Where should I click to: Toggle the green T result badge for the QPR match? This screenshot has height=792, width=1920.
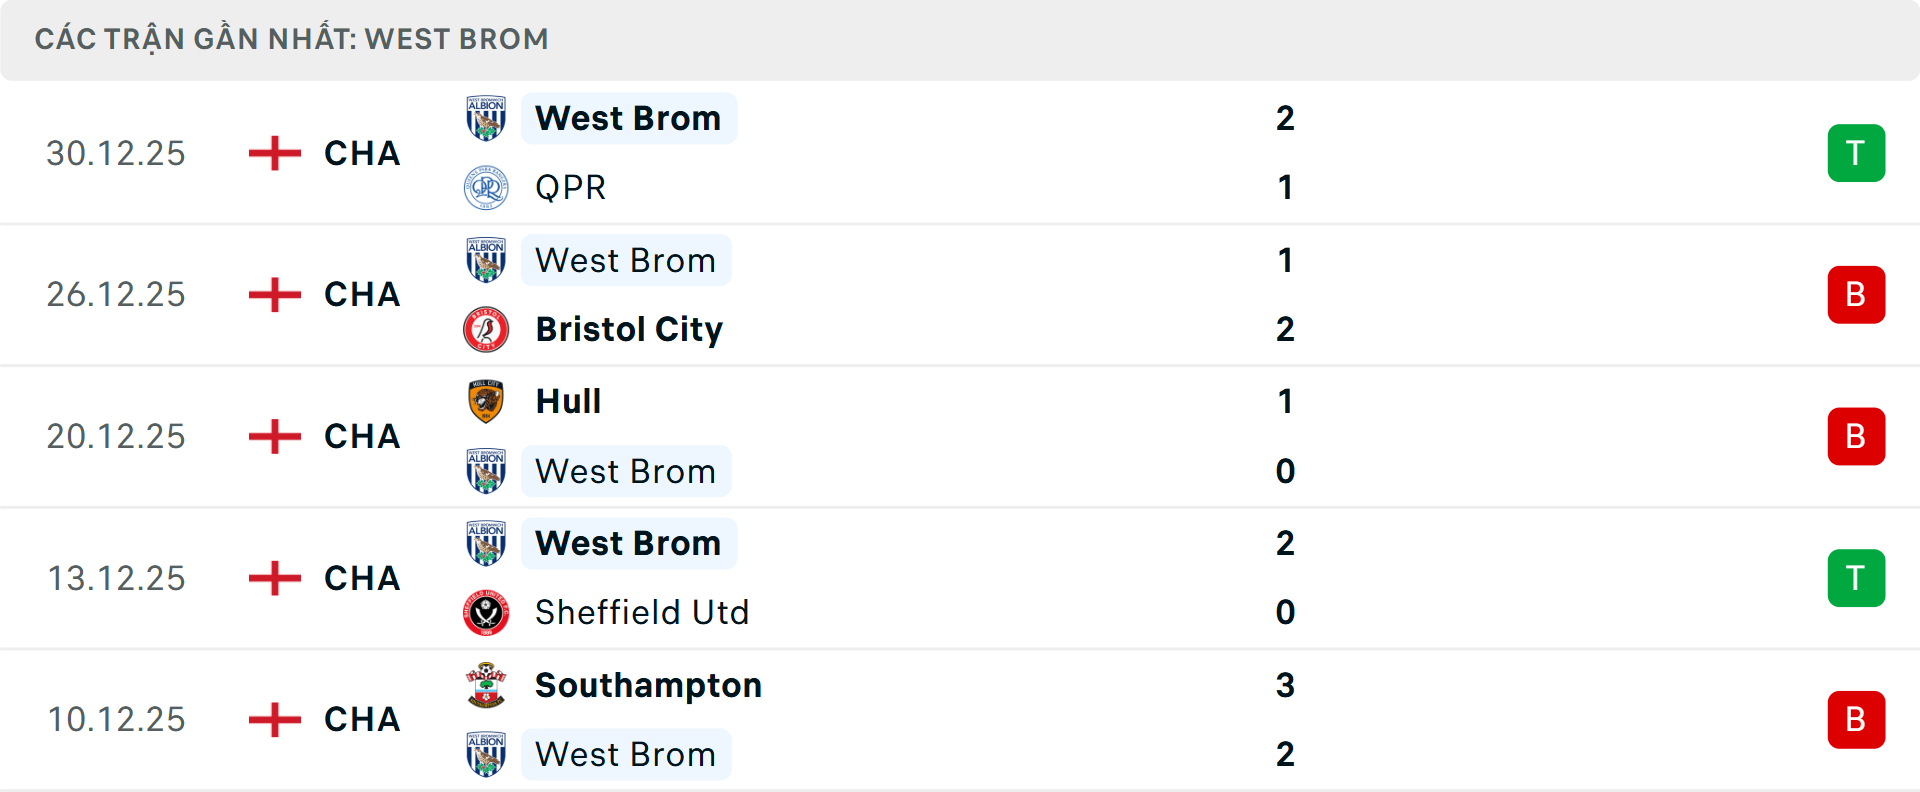(x=1856, y=152)
